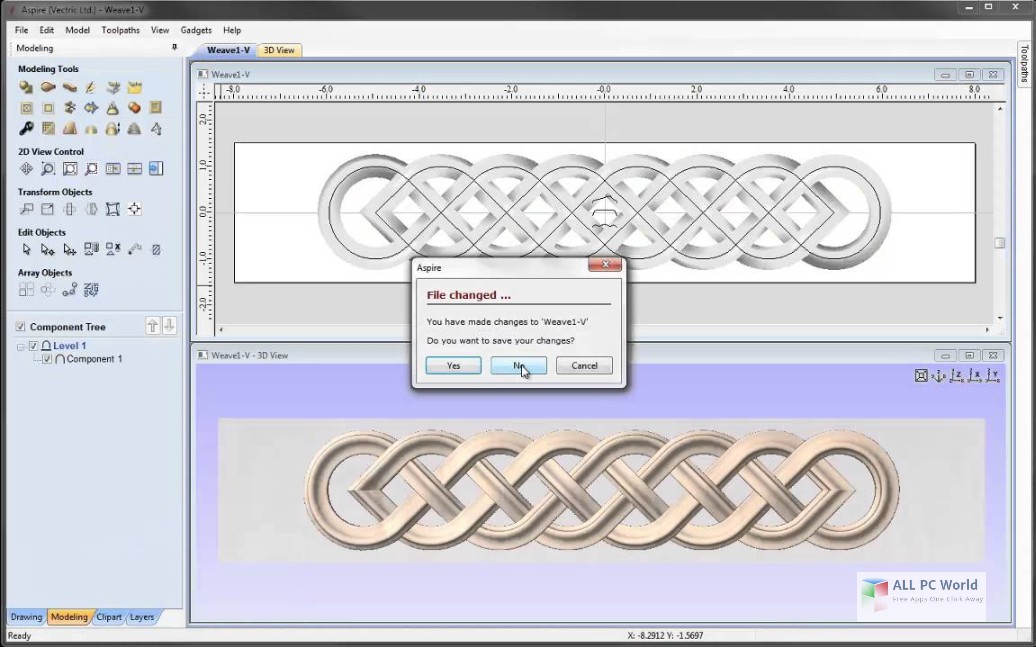
Task: Select the Modeling tab at bottom
Action: [69, 617]
